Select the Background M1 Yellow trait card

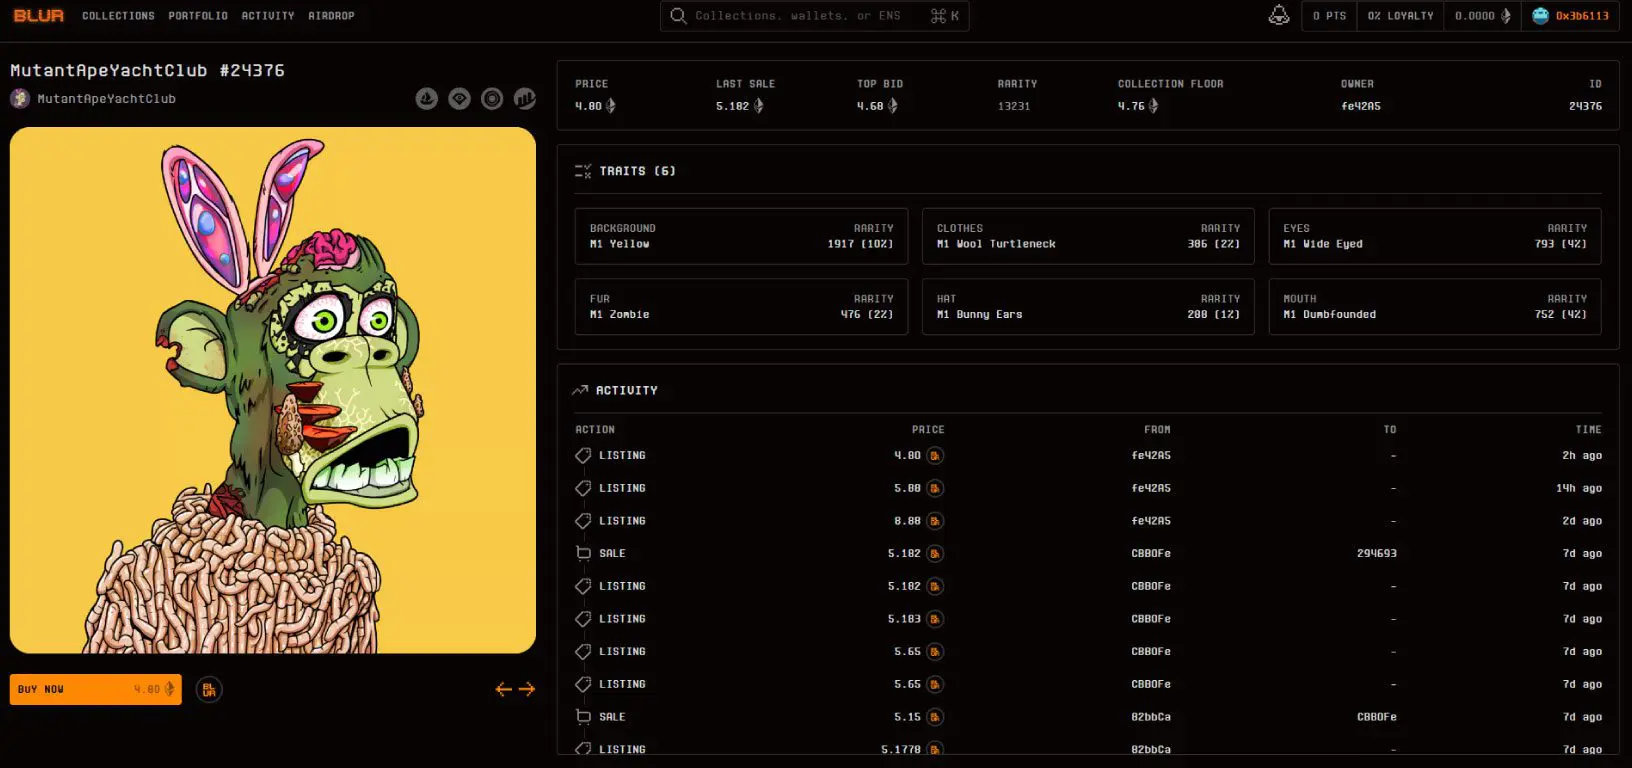tap(741, 236)
